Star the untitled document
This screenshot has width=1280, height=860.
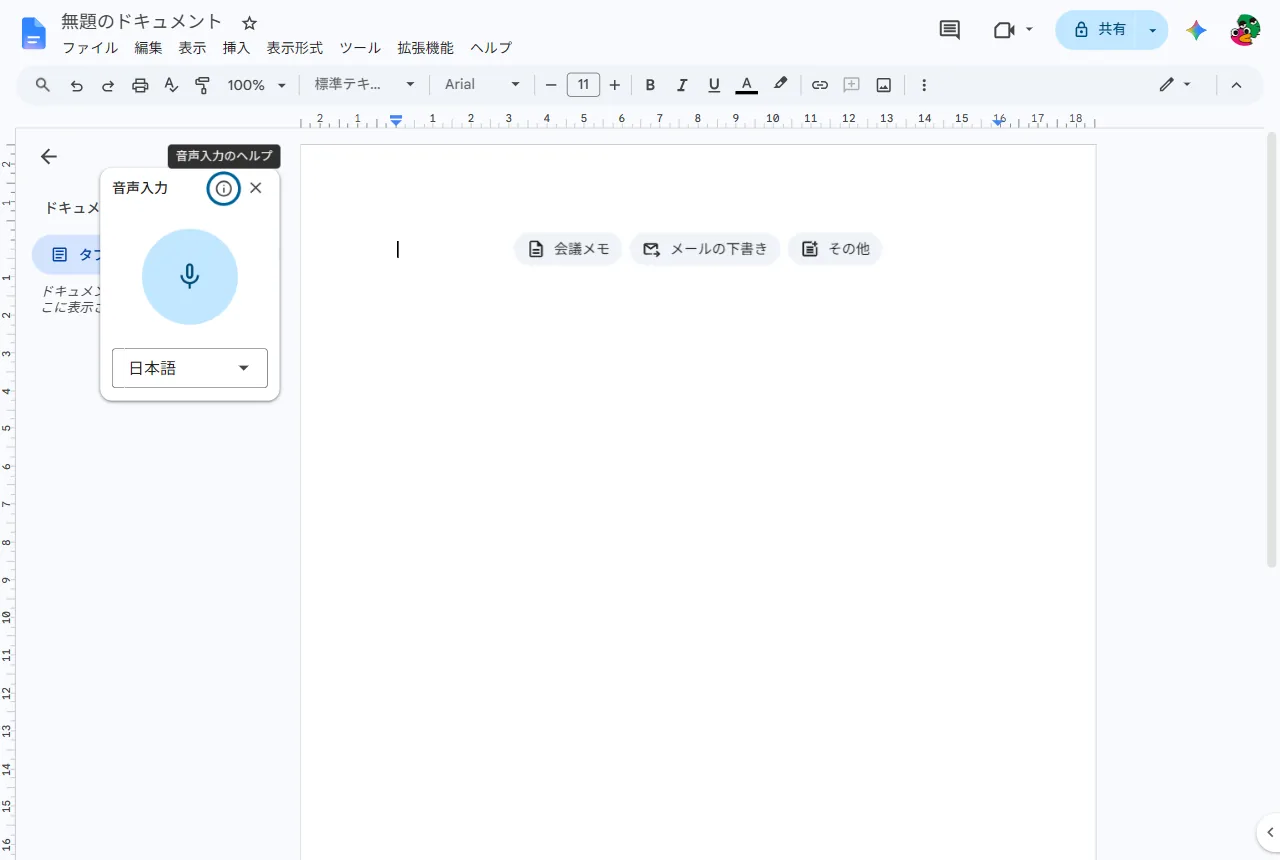coord(250,23)
